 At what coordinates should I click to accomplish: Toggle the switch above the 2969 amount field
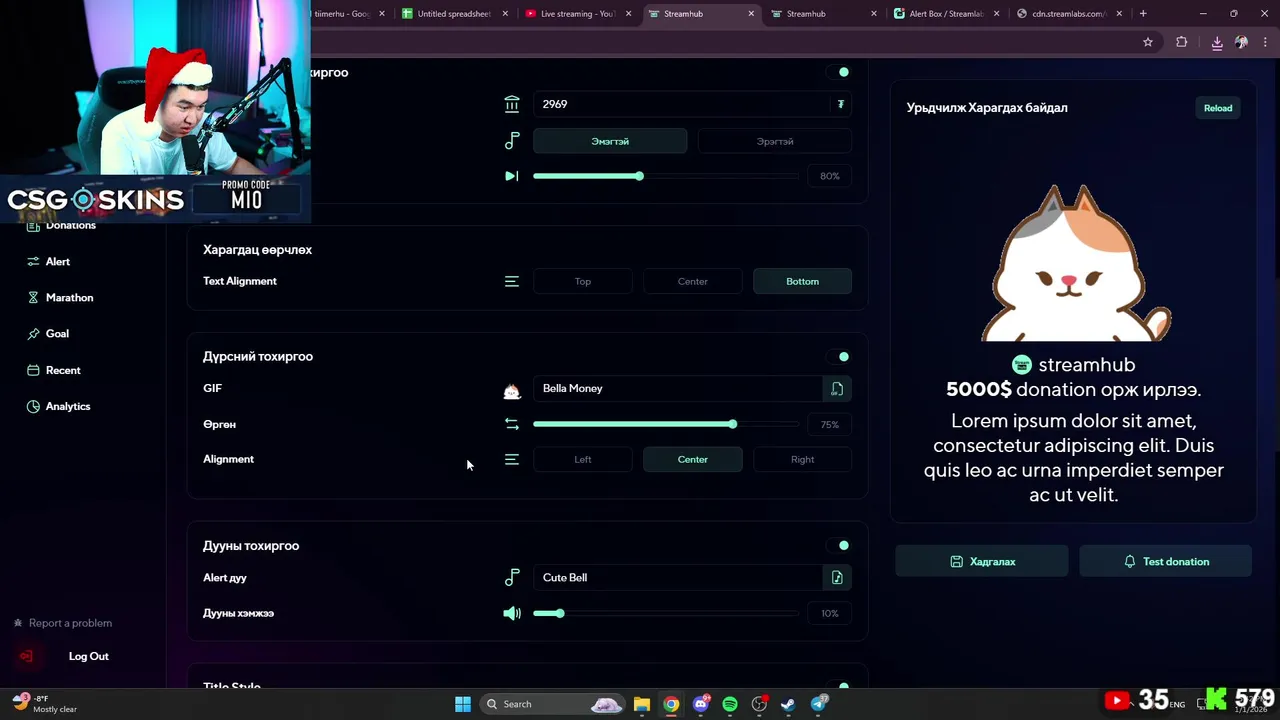pos(838,72)
